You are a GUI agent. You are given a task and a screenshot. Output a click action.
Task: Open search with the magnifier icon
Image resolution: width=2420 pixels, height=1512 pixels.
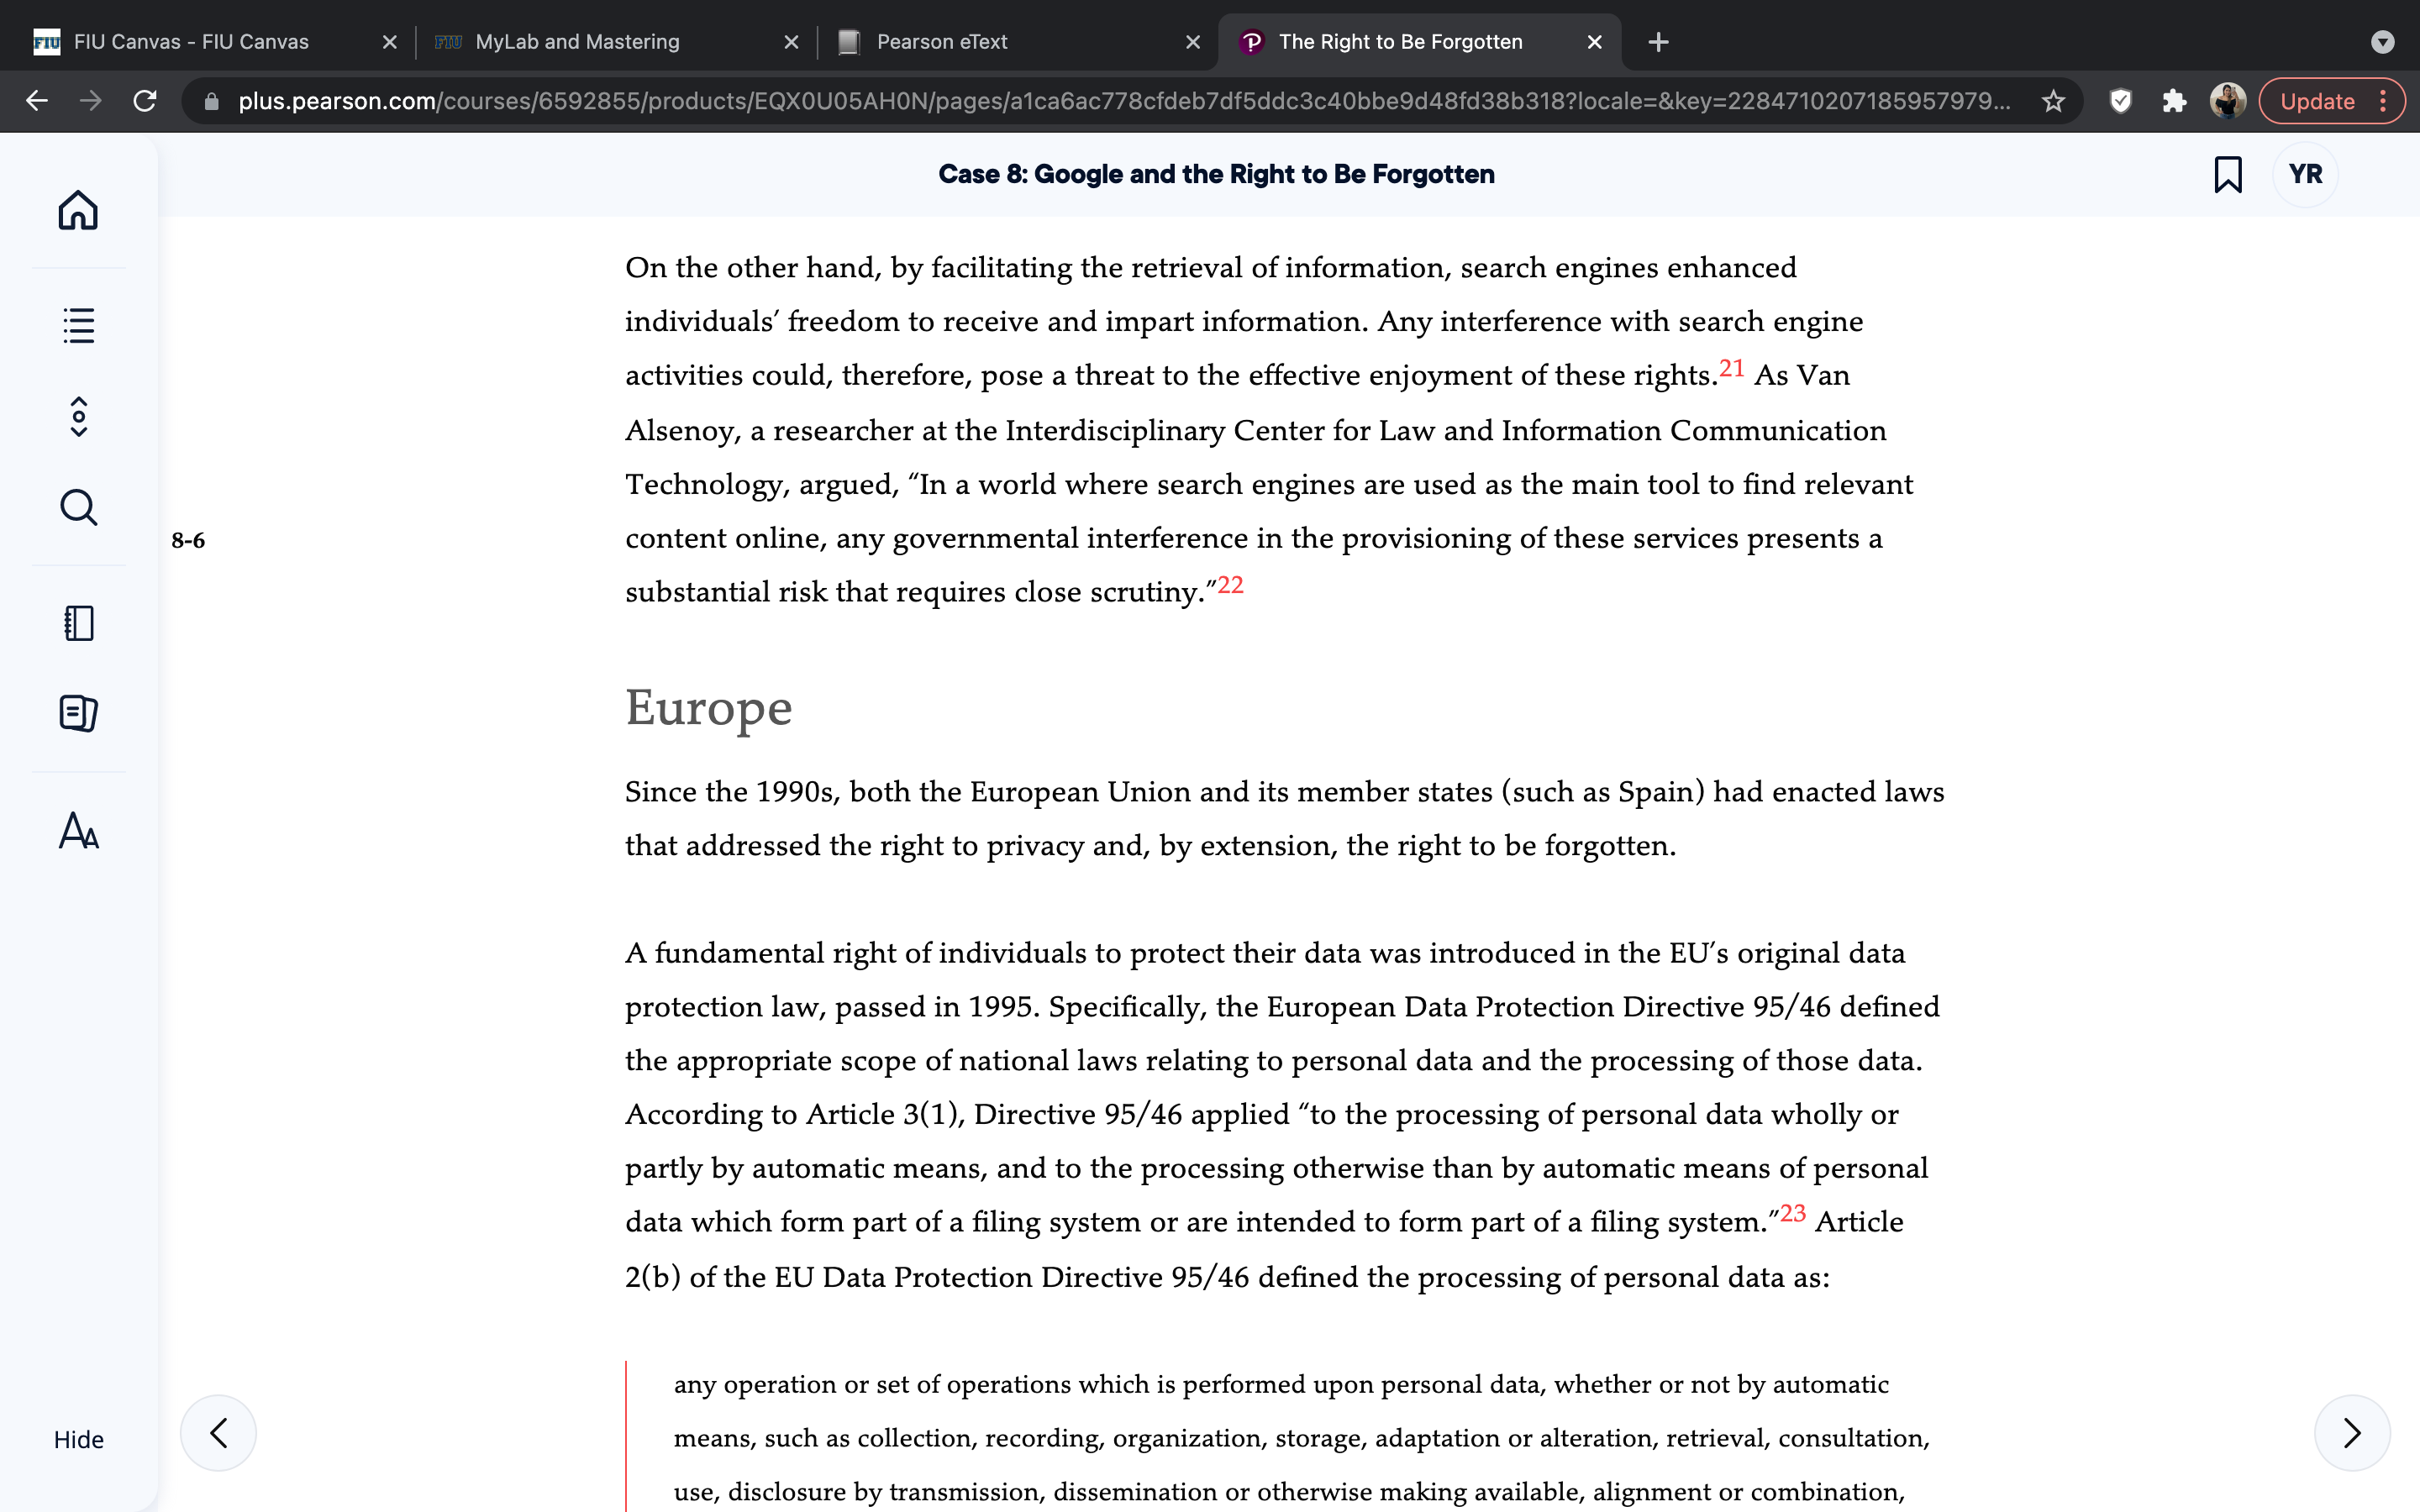78,507
